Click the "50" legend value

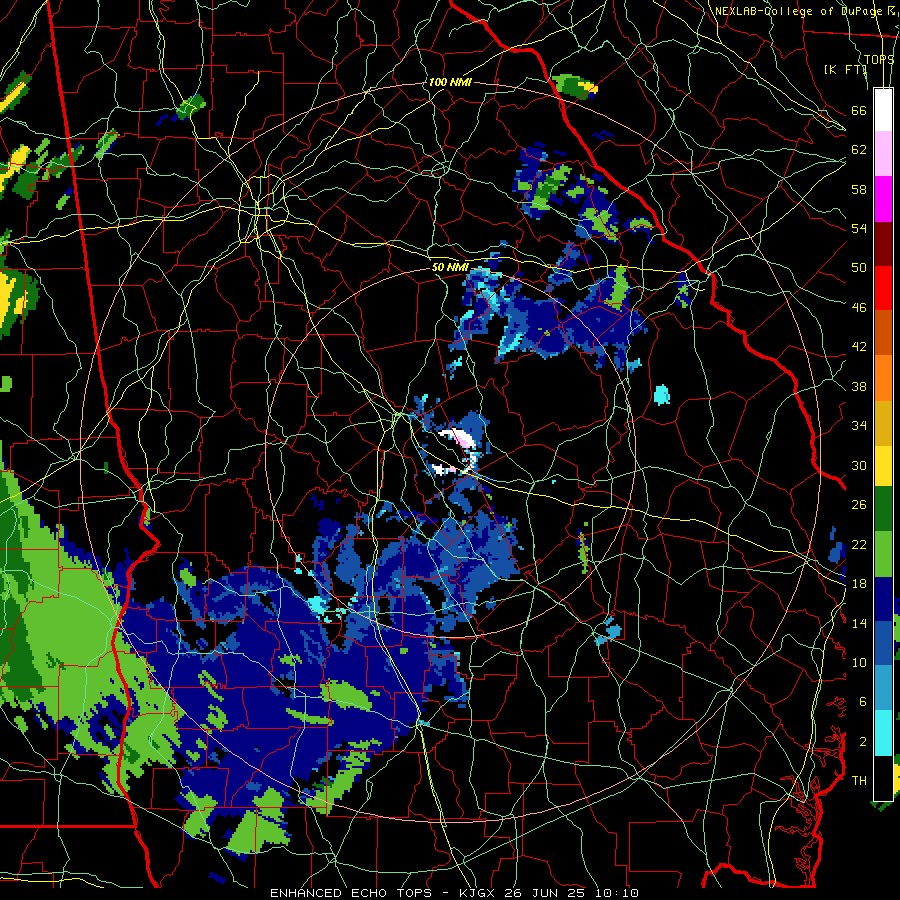coord(859,267)
